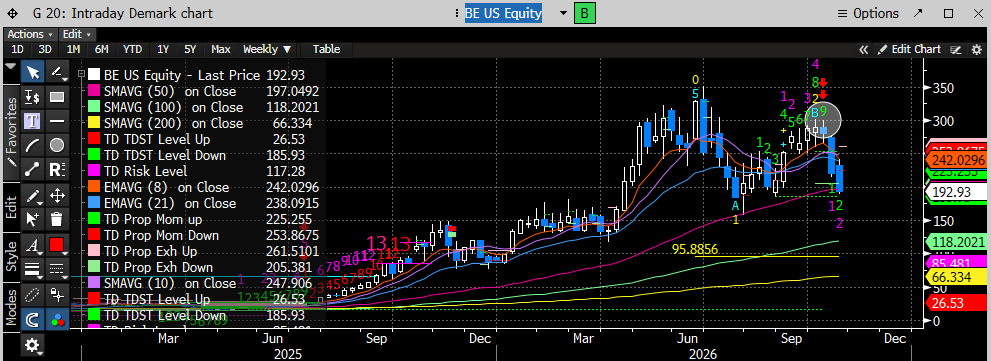Expand the security selector dropdown arrow
991x361 pixels.
[562, 13]
